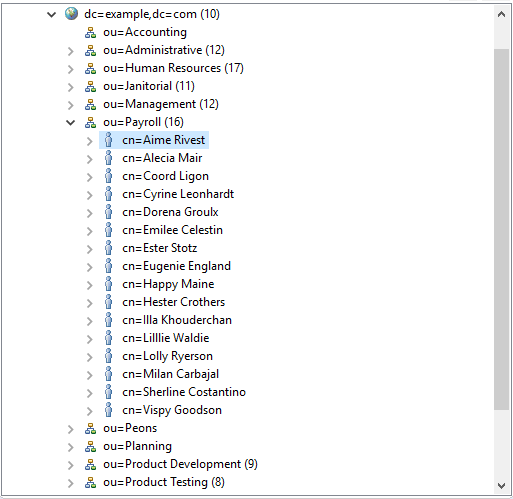Click the person icon for cn=Ester Stotz
The height and width of the screenshot is (499, 513).
tap(109, 248)
